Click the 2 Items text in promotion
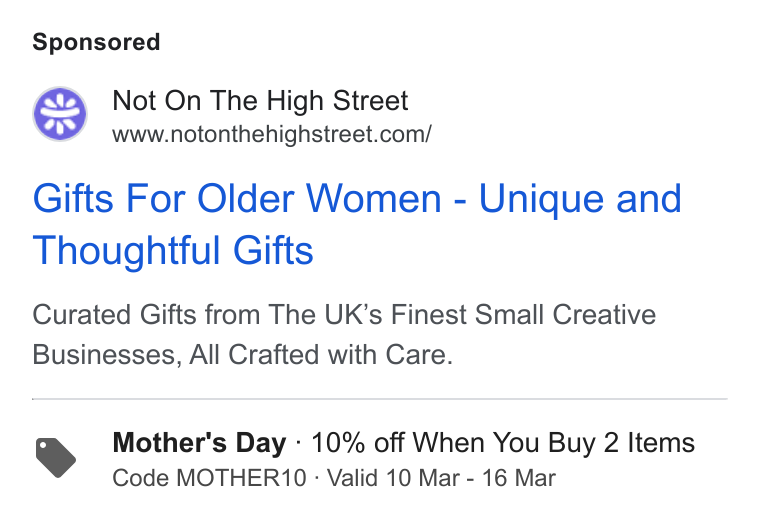760x516 pixels. pos(649,443)
